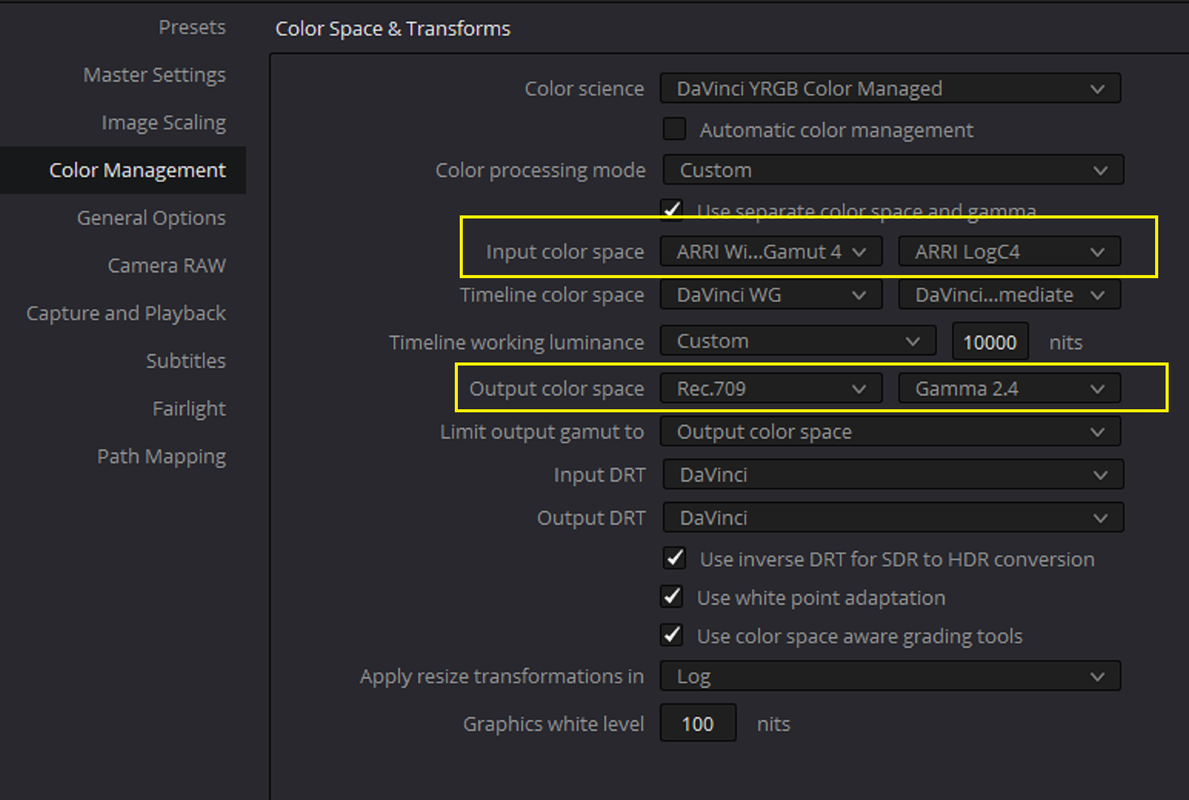Go to Subtitles settings
Viewport: 1189px width, 800px height.
(x=186, y=361)
